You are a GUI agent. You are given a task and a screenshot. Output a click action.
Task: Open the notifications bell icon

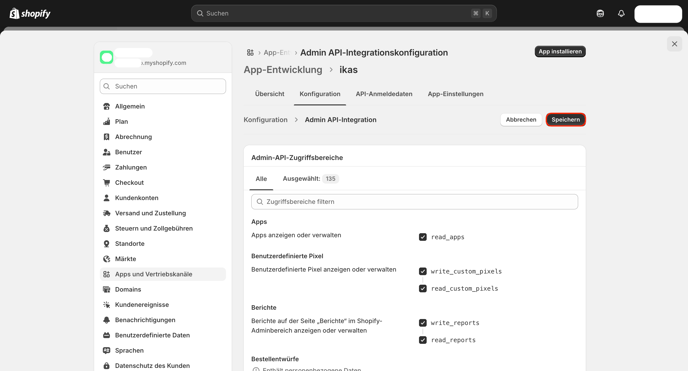(621, 14)
